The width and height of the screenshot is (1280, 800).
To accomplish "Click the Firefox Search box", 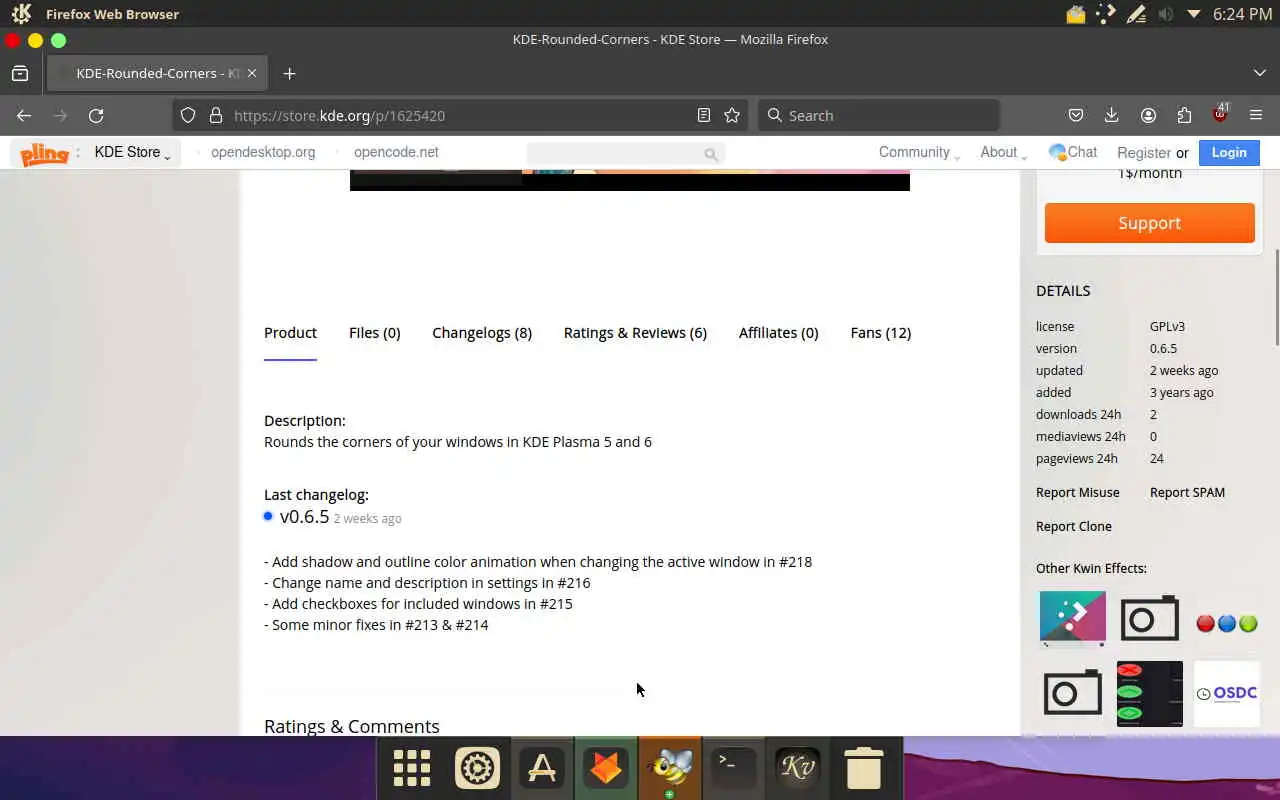I will [878, 115].
